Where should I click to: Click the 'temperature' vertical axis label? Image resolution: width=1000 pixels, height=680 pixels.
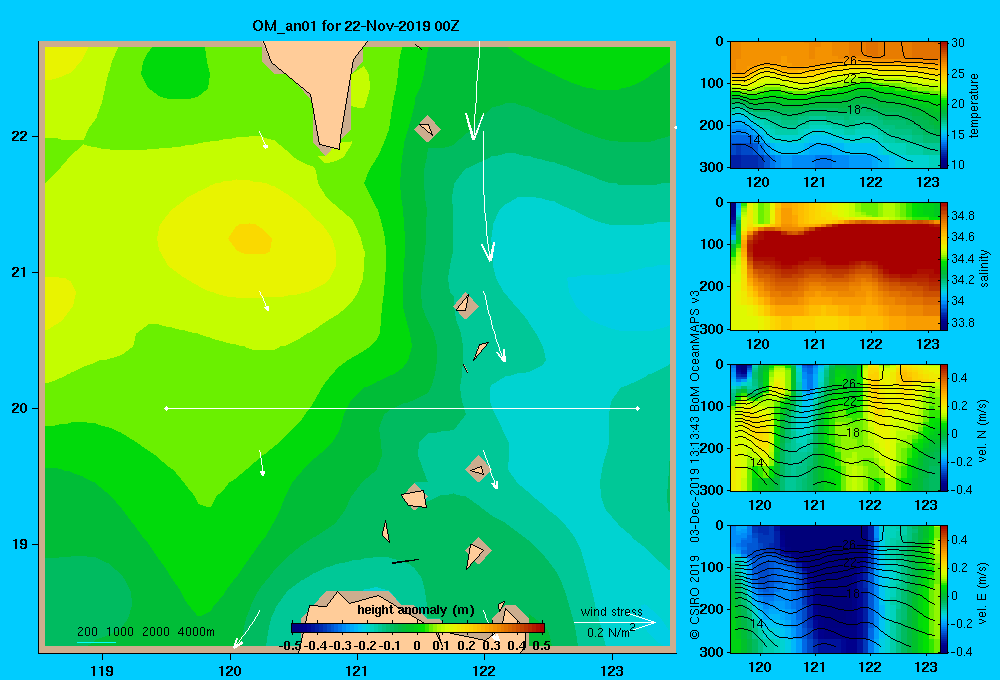(973, 105)
